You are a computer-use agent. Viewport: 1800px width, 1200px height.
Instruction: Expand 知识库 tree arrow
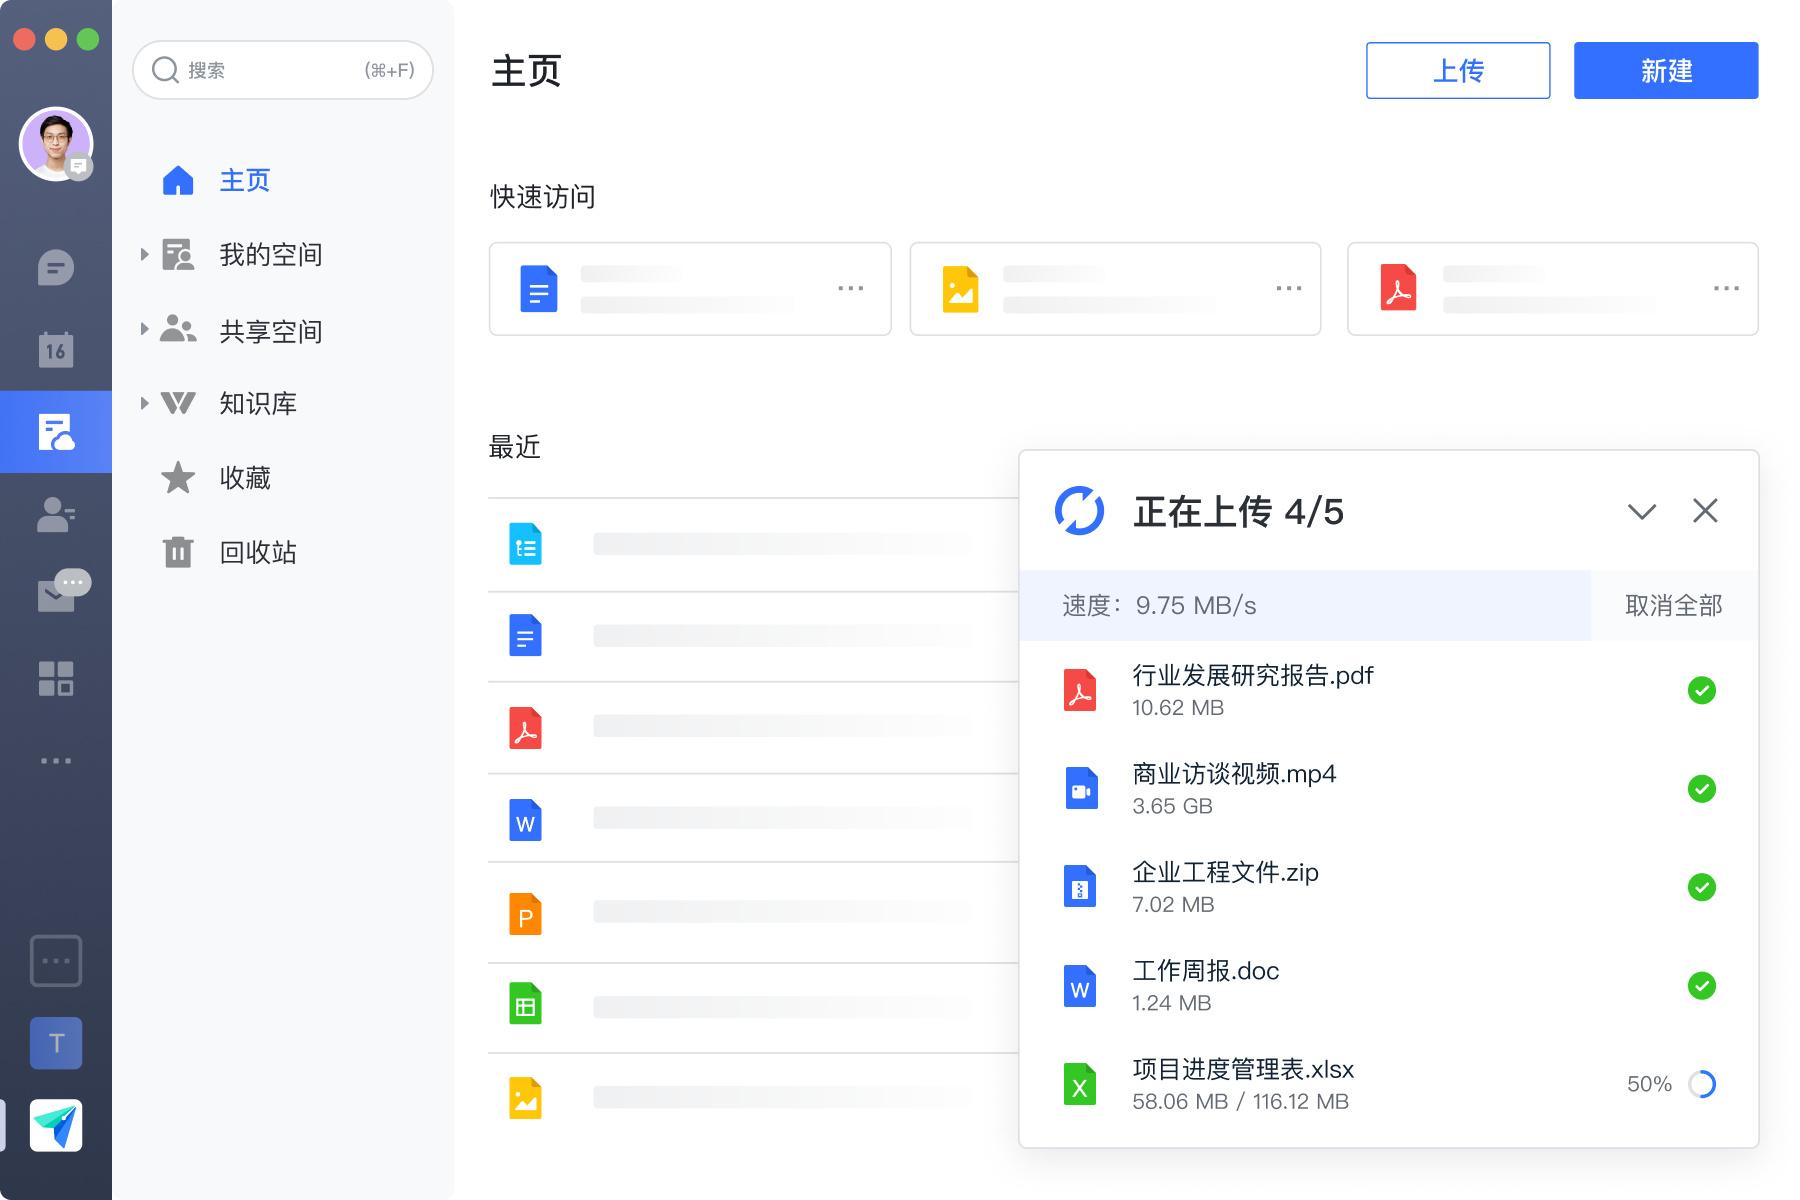coord(144,403)
